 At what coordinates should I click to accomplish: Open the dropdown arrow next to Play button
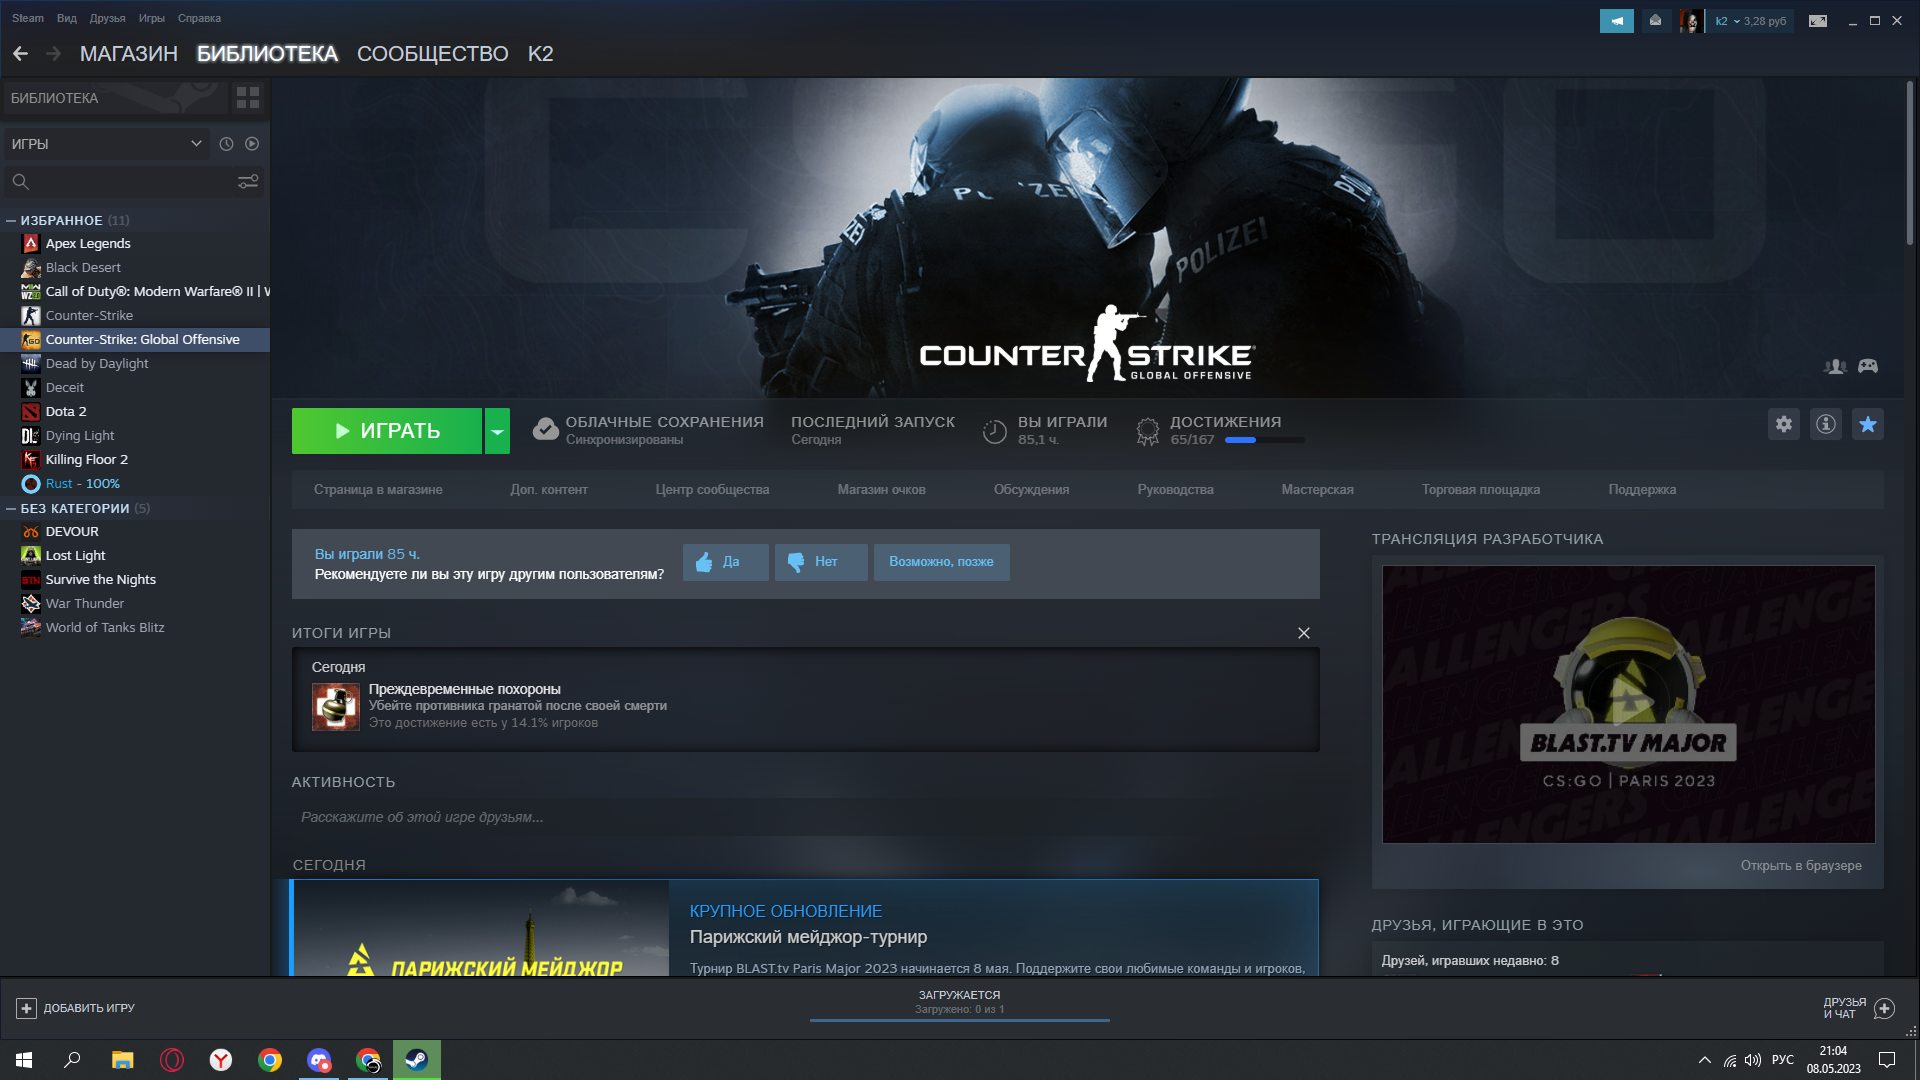click(x=498, y=430)
